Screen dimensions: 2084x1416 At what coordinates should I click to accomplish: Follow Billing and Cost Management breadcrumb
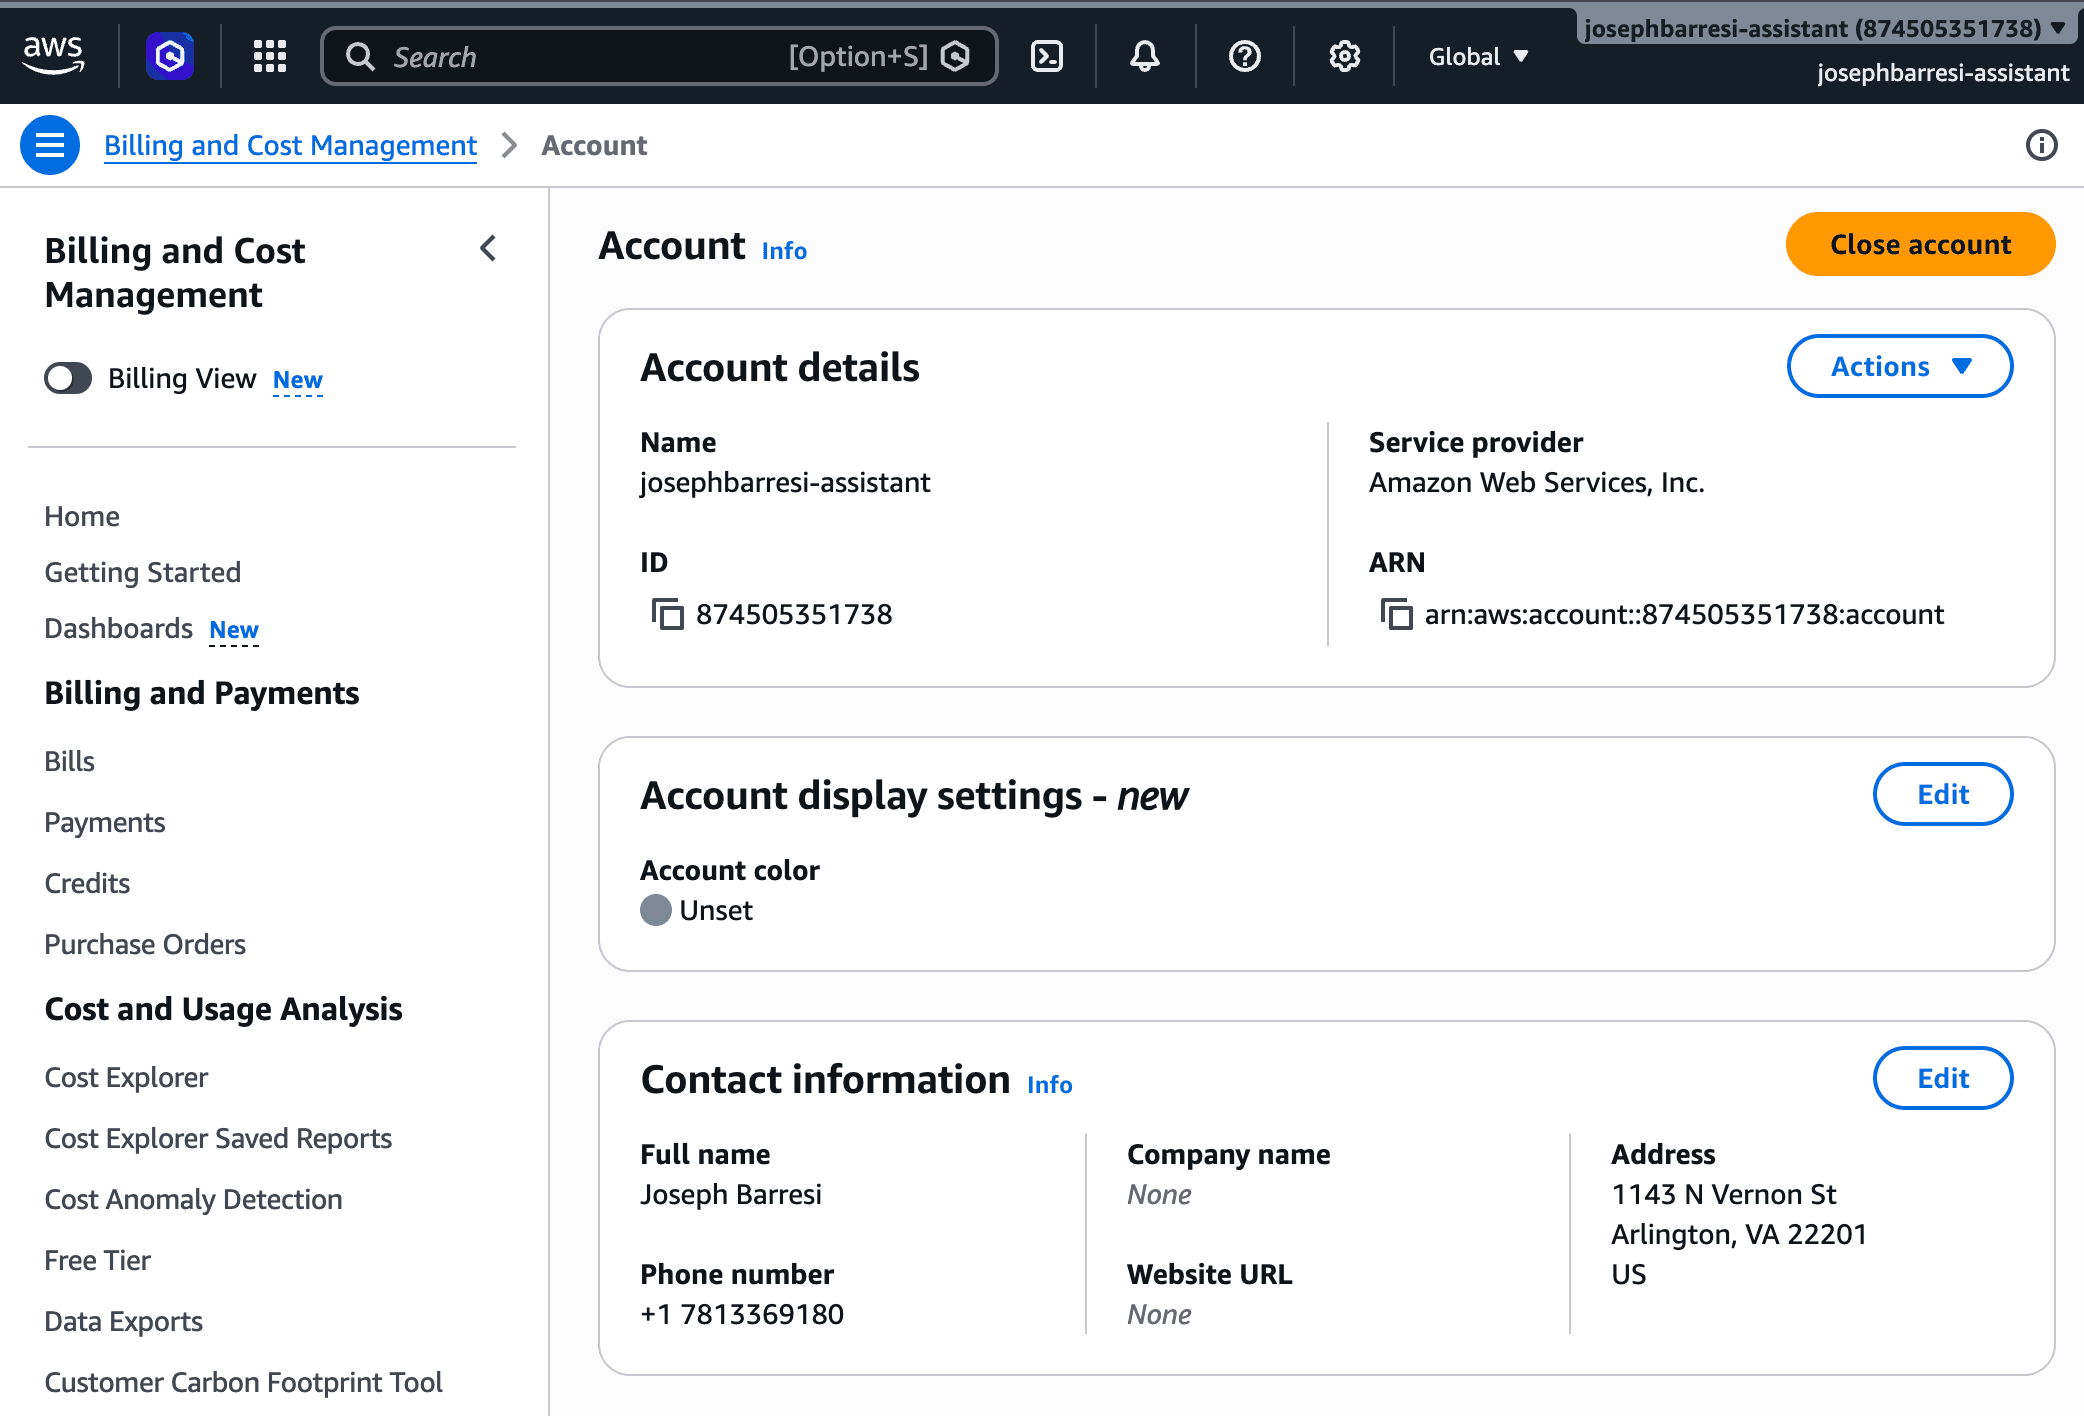(x=291, y=145)
